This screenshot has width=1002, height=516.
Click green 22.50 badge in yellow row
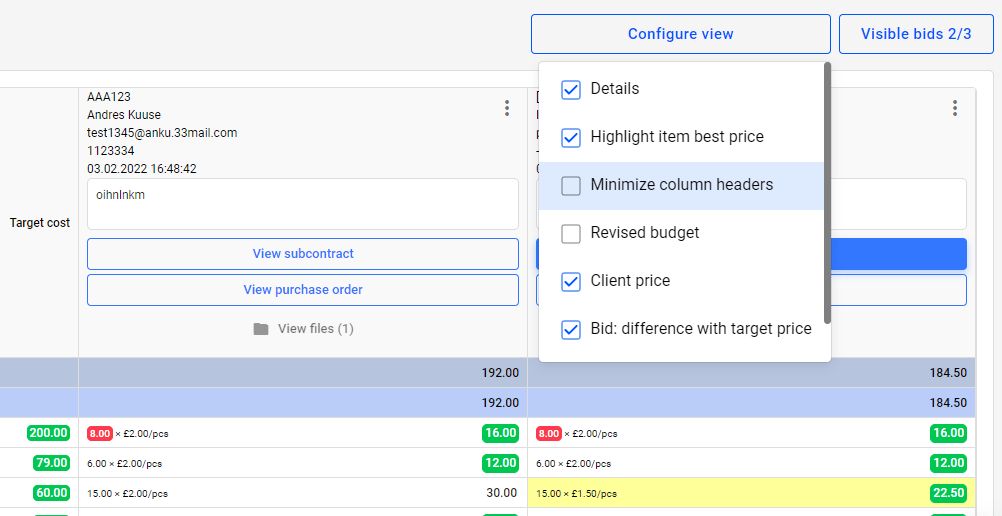point(948,493)
